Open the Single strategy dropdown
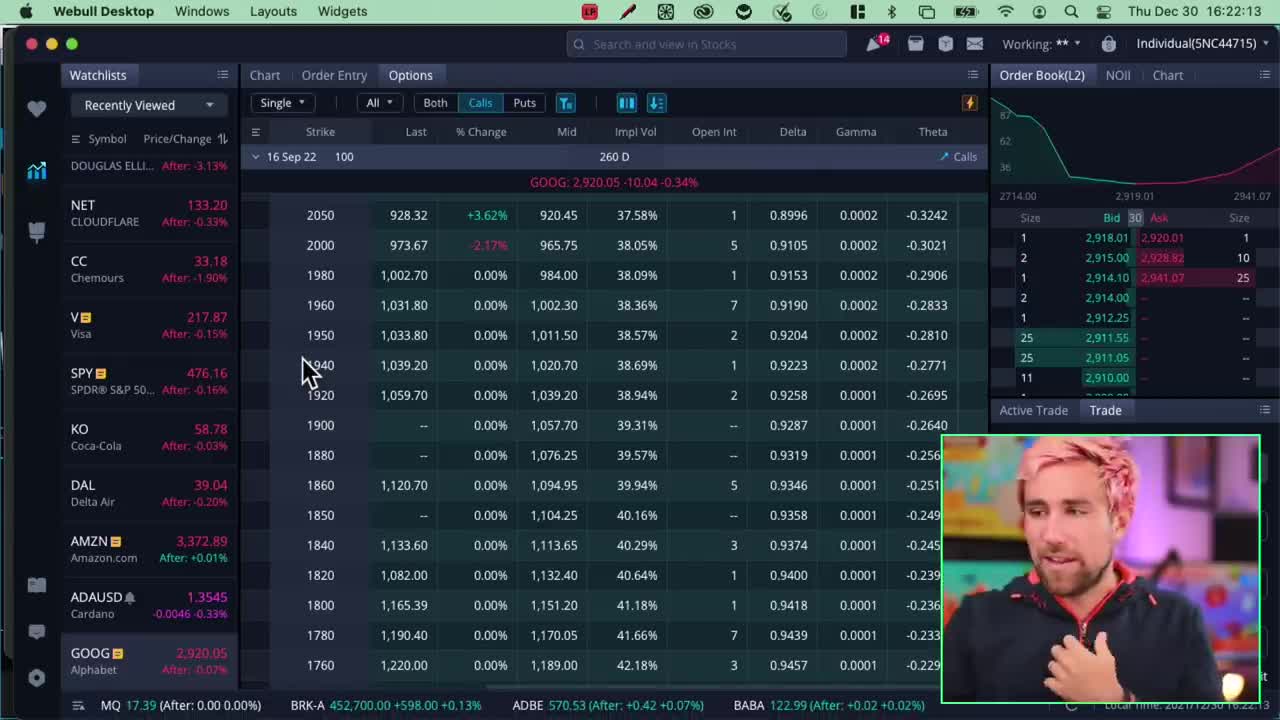Screen dimensions: 1280x720 pyautogui.click(x=283, y=103)
